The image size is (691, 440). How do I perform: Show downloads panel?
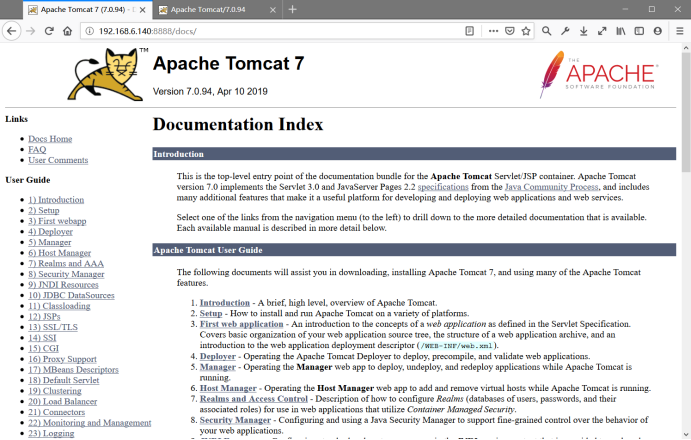583,31
